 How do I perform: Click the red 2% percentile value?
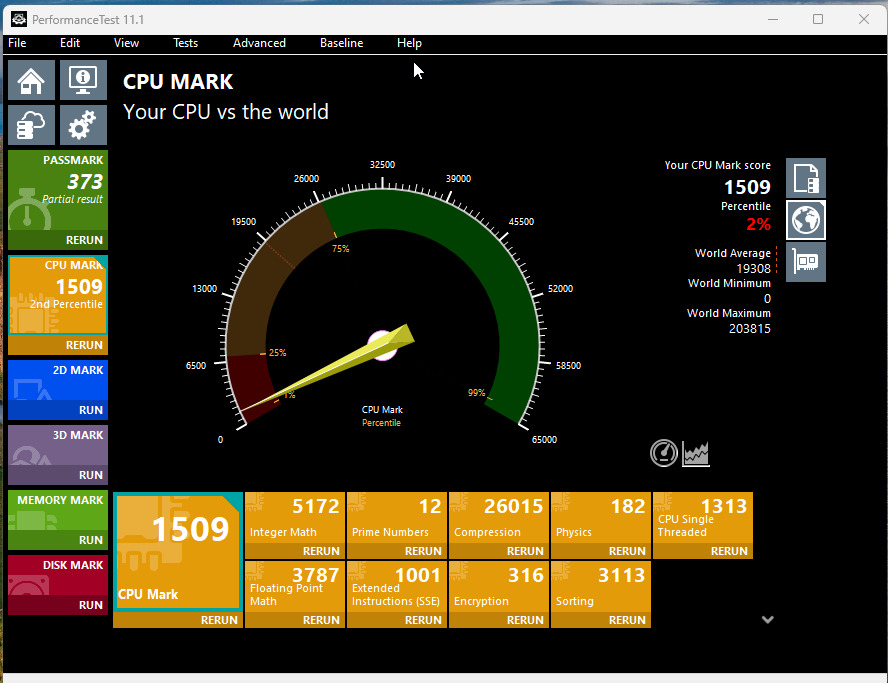tap(758, 224)
